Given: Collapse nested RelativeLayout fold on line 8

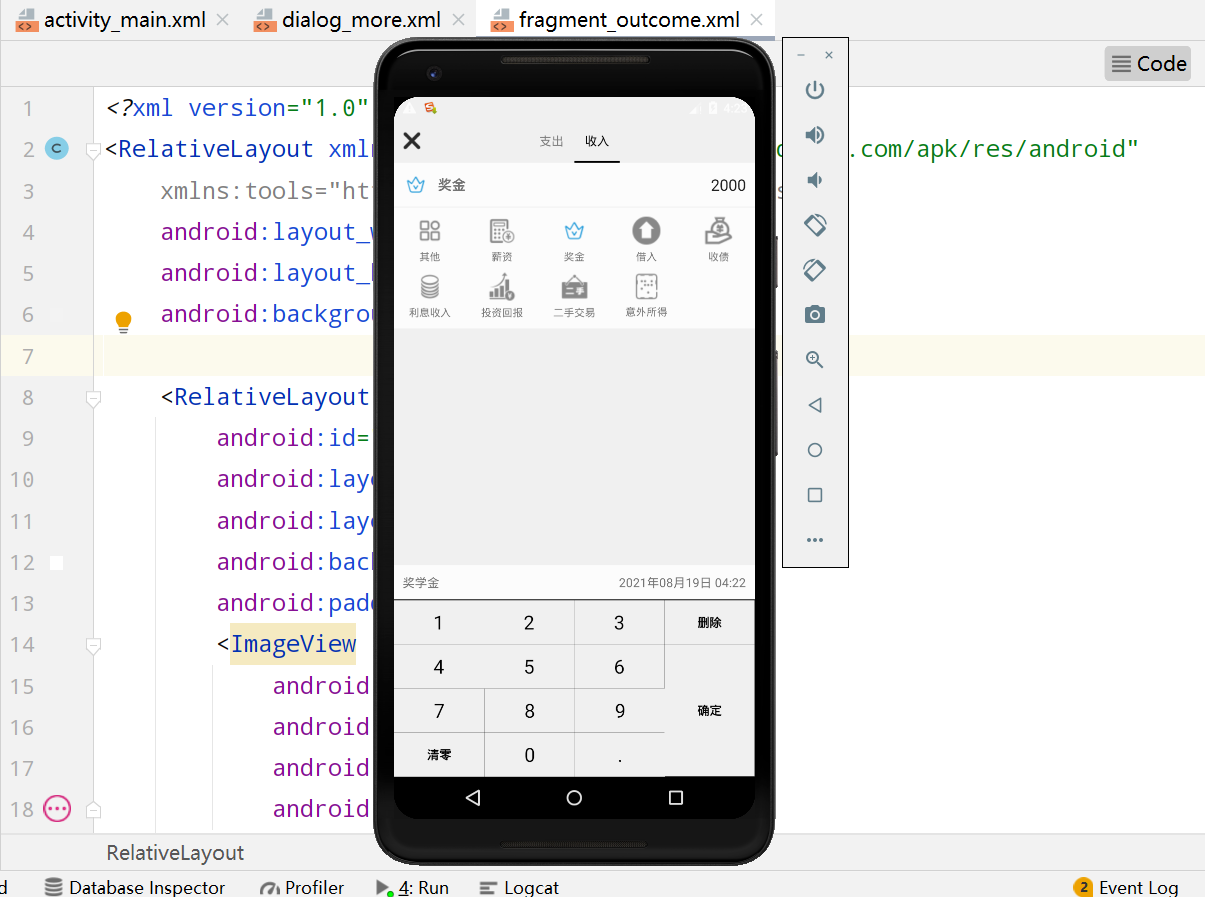Looking at the screenshot, I should [93, 398].
